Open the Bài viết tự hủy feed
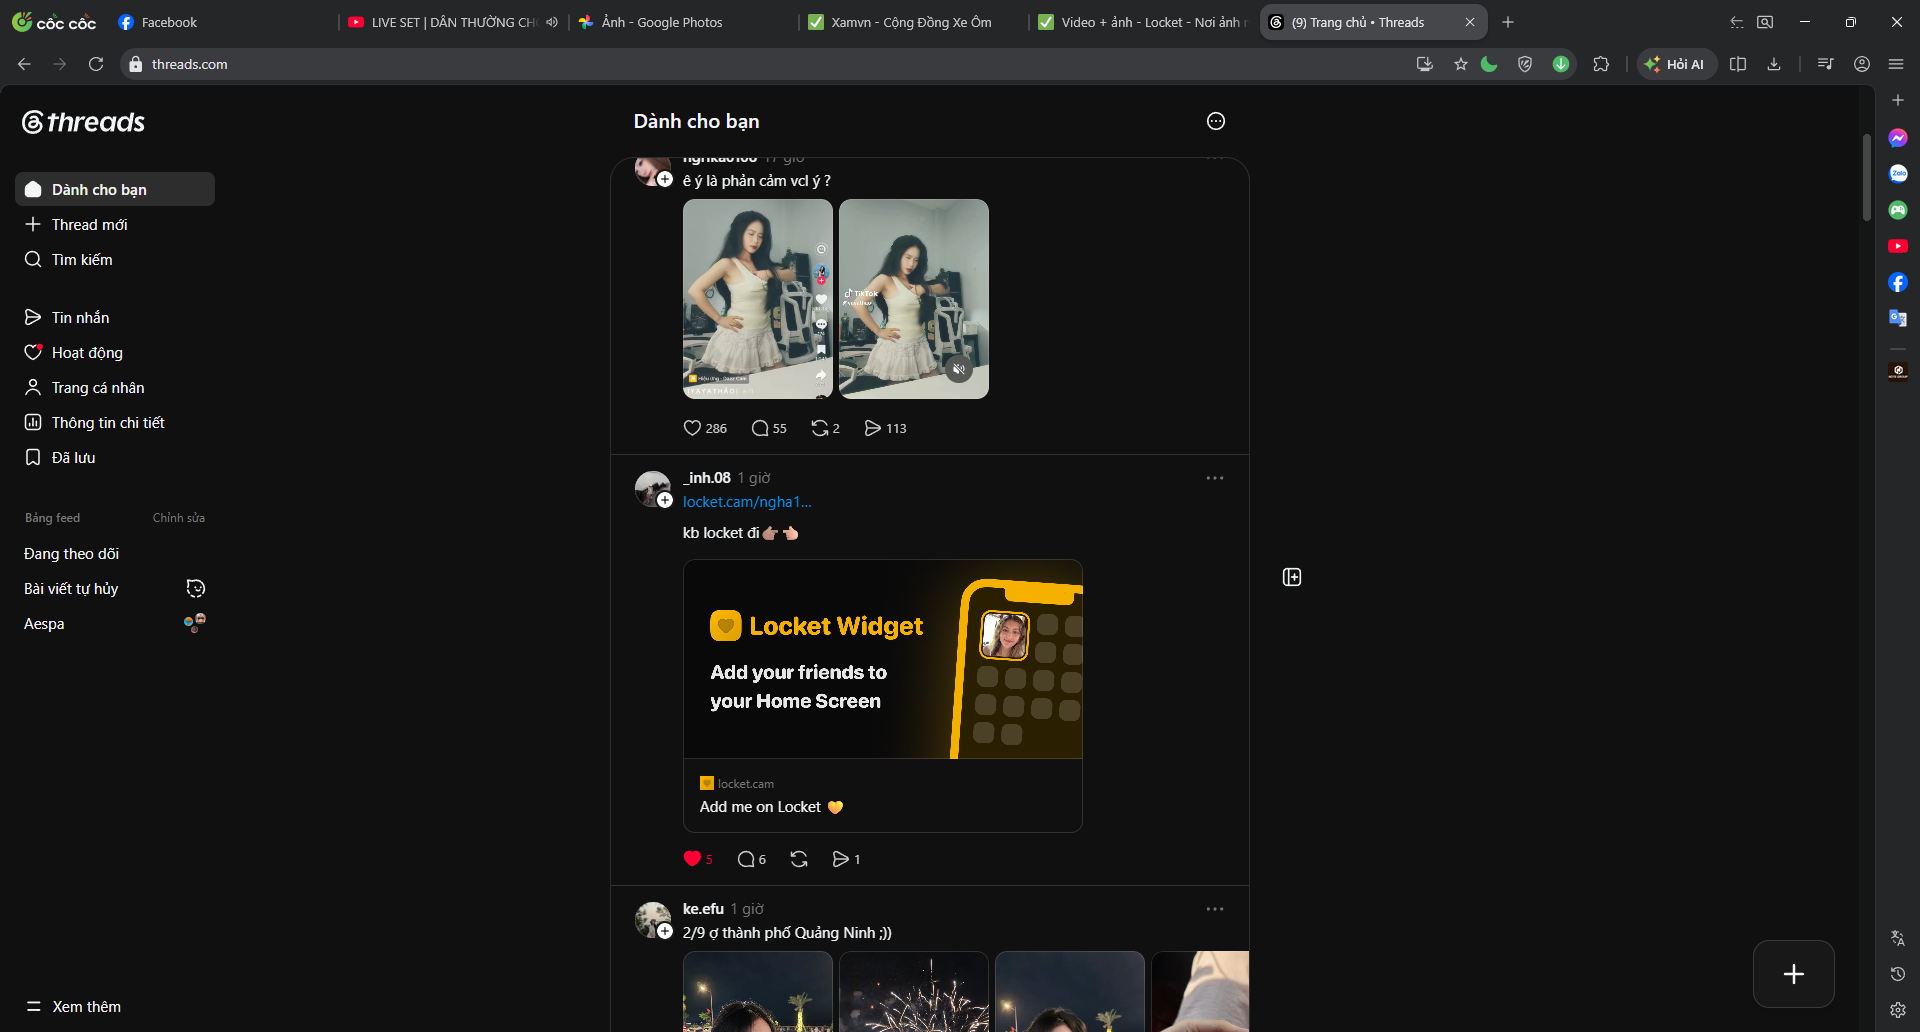 point(115,588)
